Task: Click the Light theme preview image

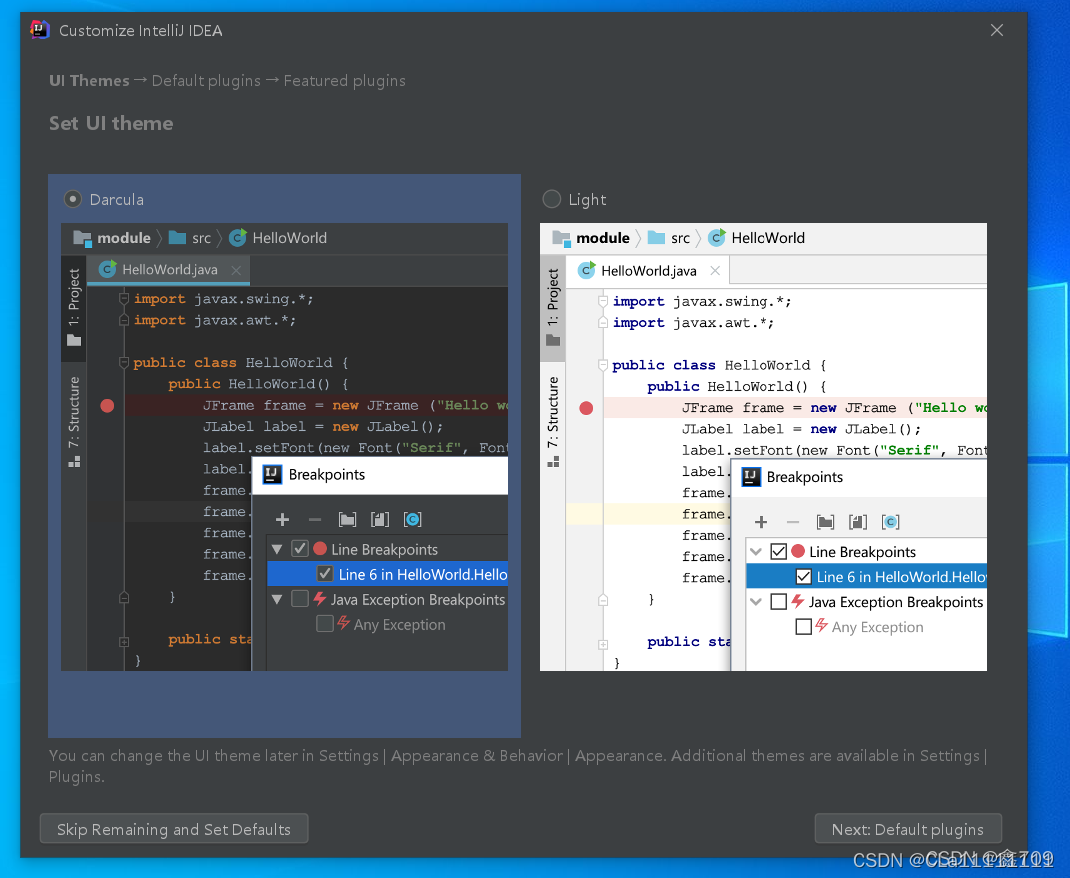Action: coord(763,447)
